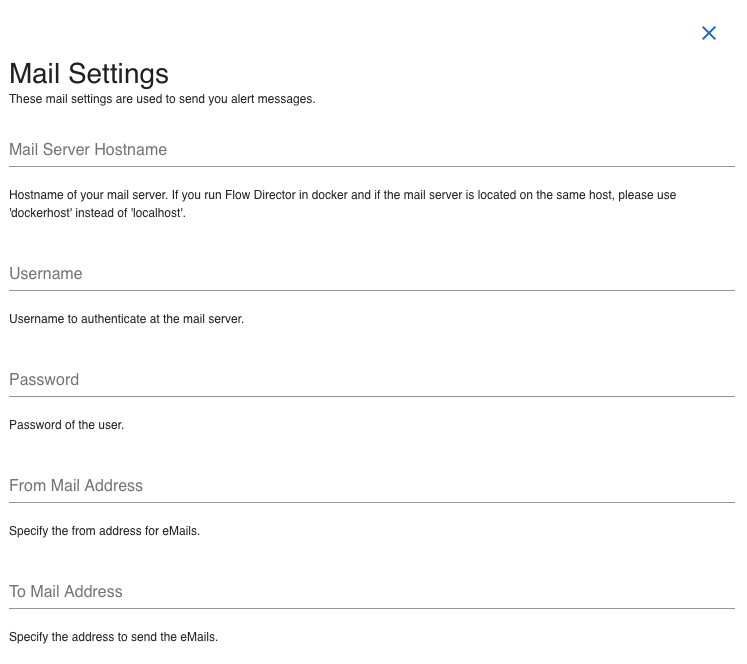The image size is (747, 664).
Task: Click the word 'dockerhost' in hostname hint
Action: pos(40,213)
